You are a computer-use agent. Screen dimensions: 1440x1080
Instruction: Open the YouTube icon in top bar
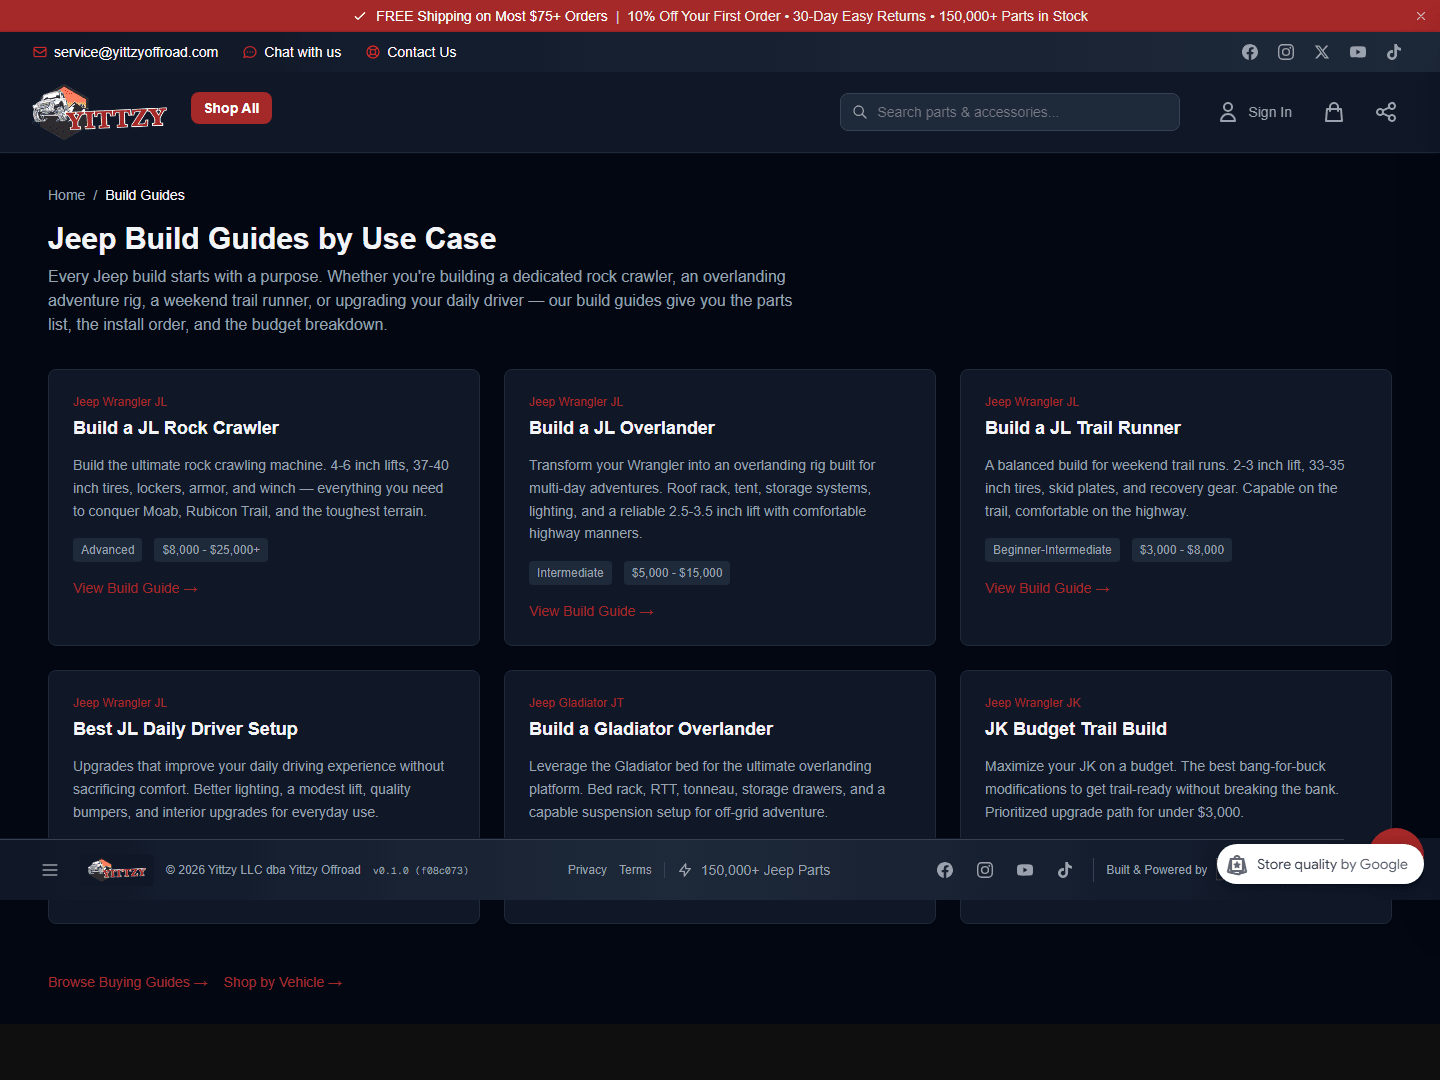1358,52
